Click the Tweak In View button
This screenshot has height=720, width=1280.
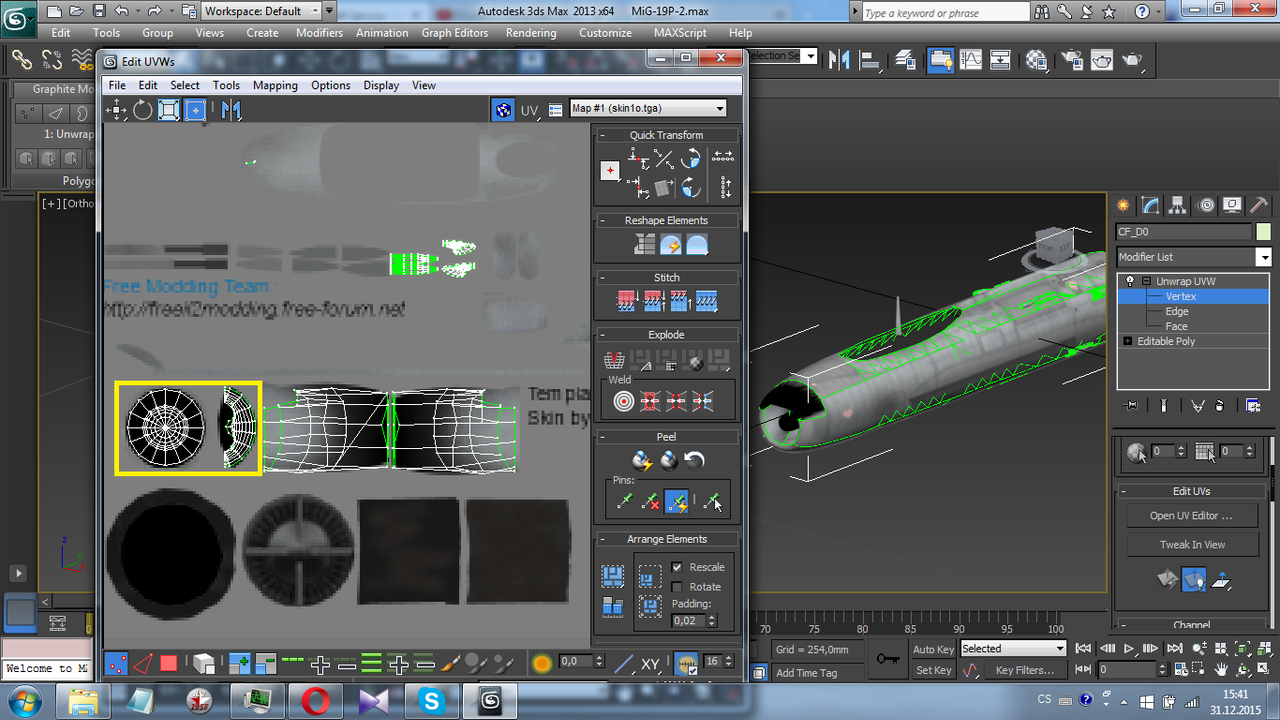pos(1192,544)
